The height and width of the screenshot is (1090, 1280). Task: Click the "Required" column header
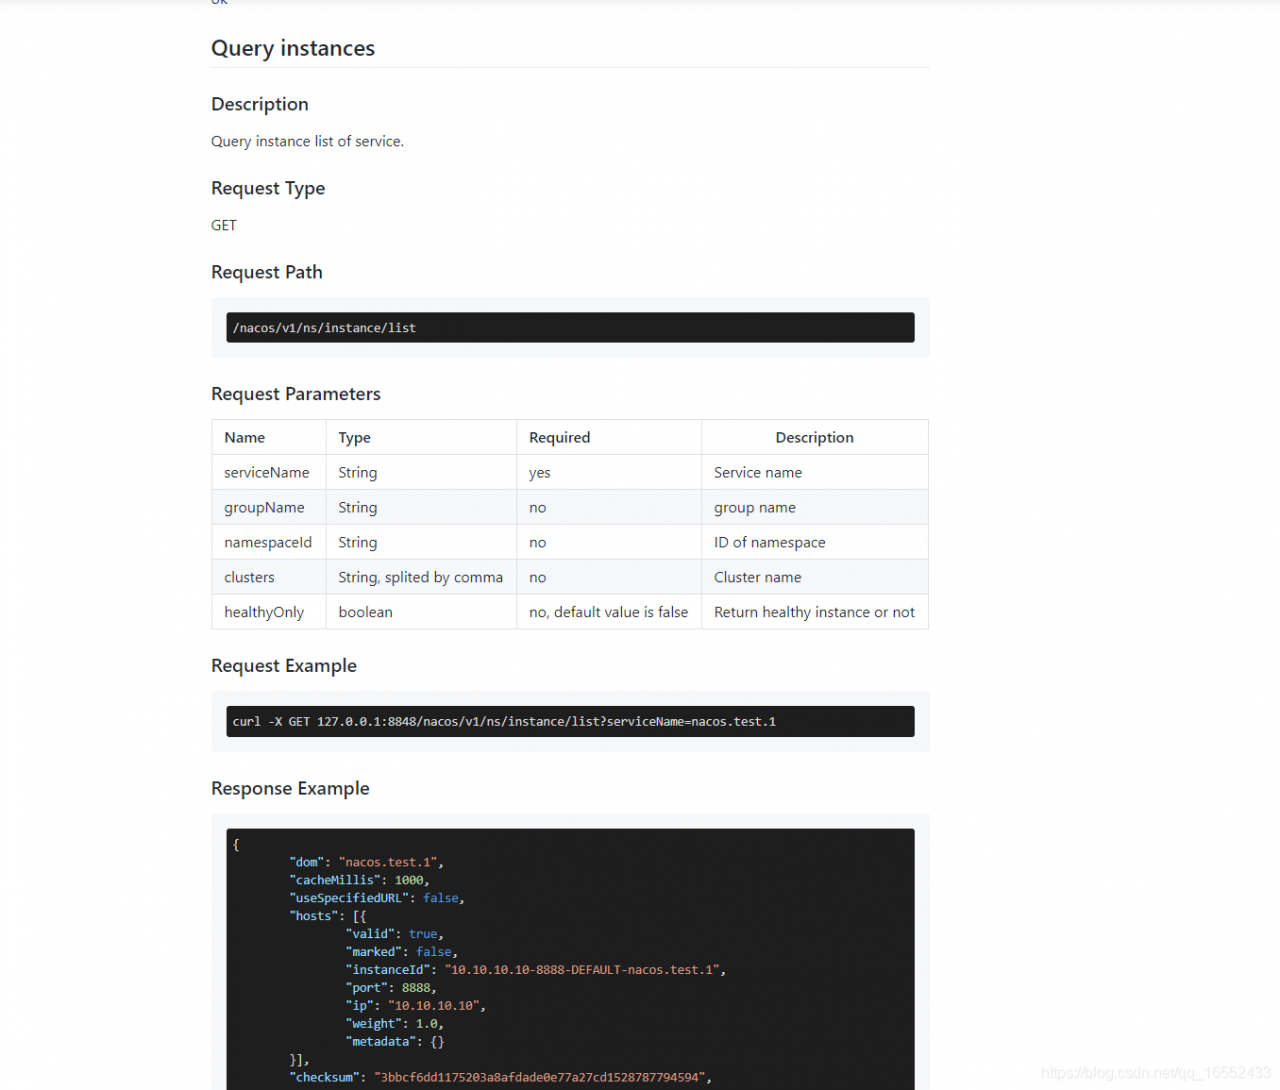(559, 438)
